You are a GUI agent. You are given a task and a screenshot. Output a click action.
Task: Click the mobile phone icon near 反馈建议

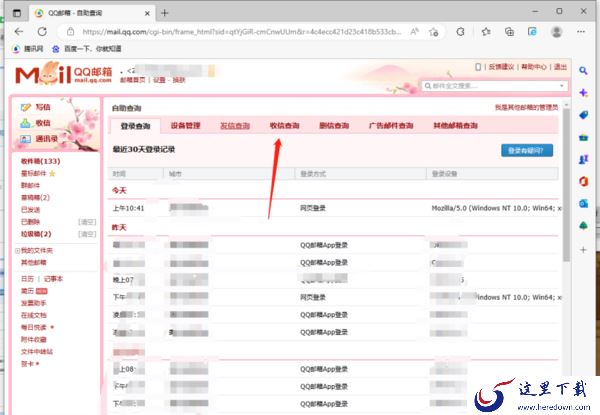coord(478,67)
